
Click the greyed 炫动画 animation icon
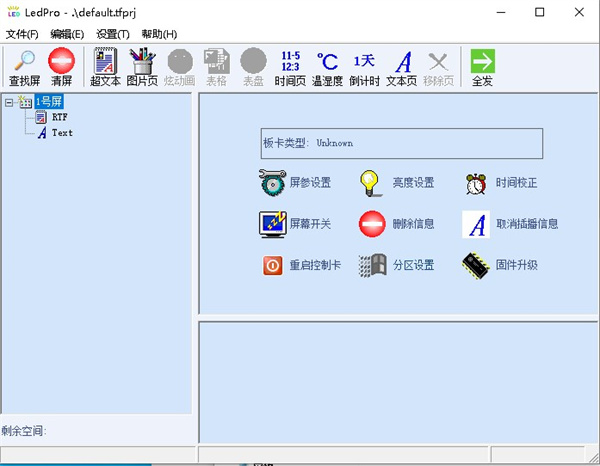tap(180, 61)
